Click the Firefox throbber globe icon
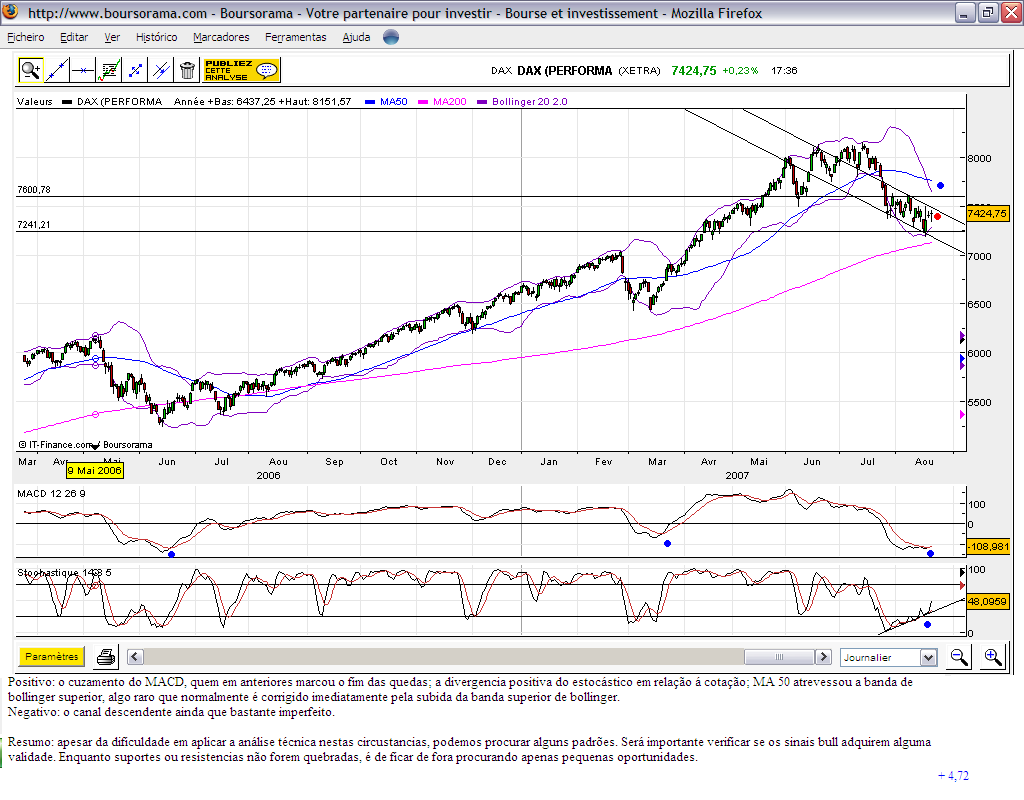The width and height of the screenshot is (1024, 800). 391,37
